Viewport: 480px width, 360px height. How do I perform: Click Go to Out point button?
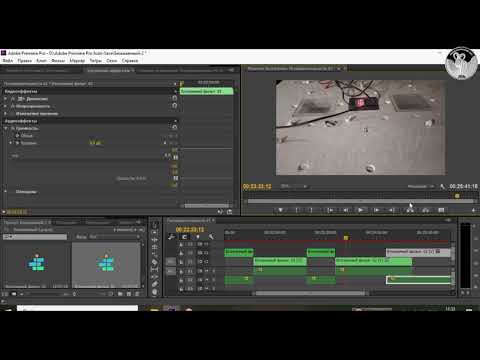pos(392,210)
